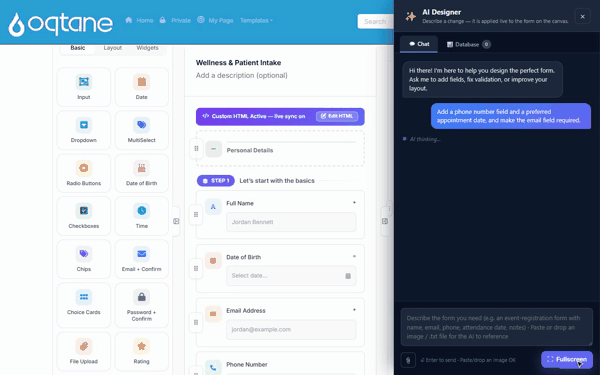
Task: Add a Rating widget
Action: pos(142,352)
